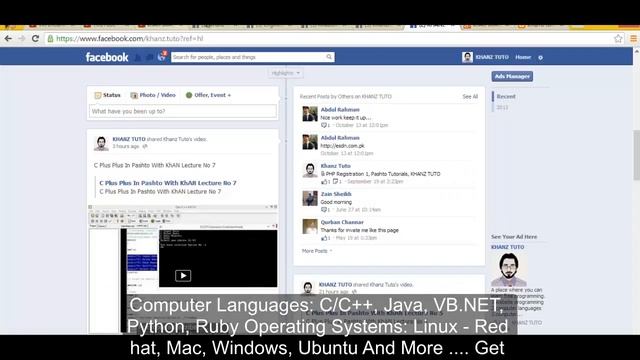Open the friend requests icon in the header

click(138, 58)
